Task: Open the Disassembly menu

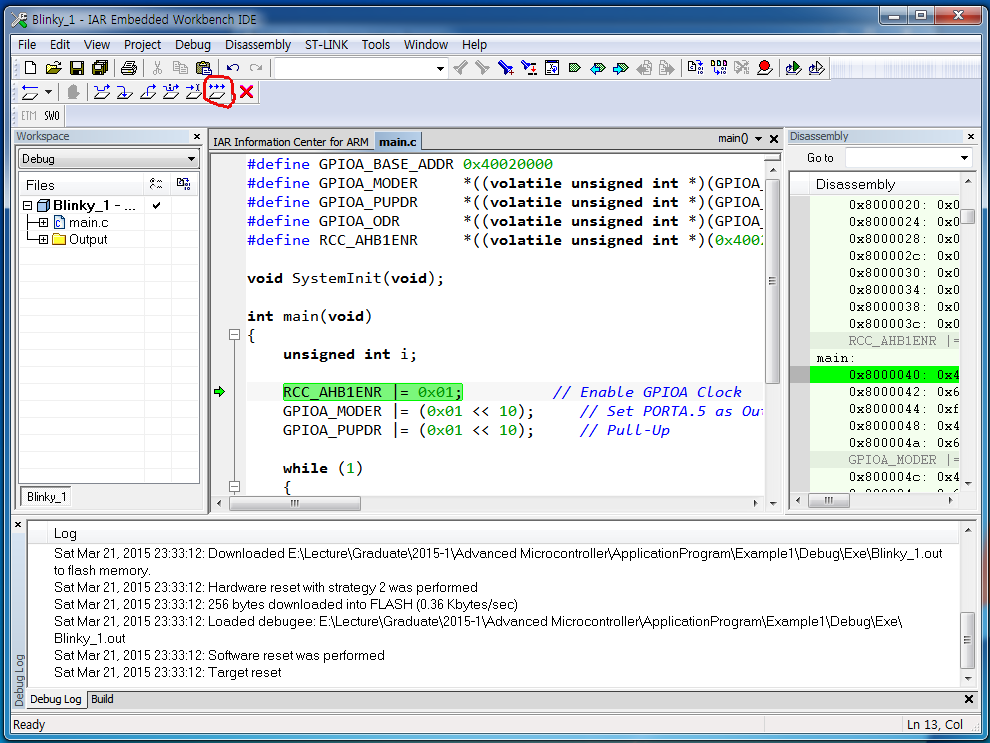Action: pyautogui.click(x=258, y=45)
